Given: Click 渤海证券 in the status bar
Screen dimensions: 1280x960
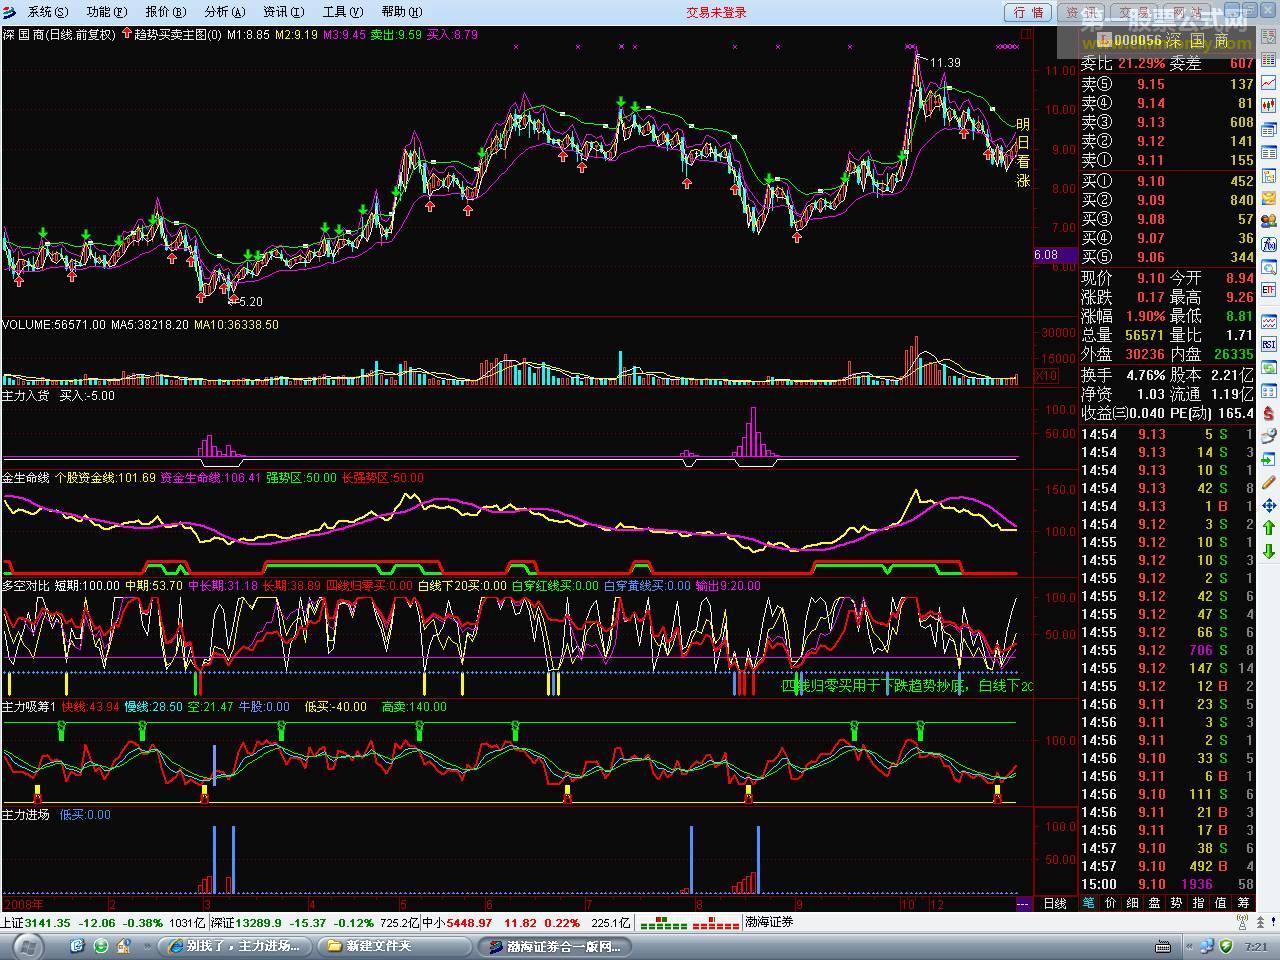Looking at the screenshot, I should point(769,922).
